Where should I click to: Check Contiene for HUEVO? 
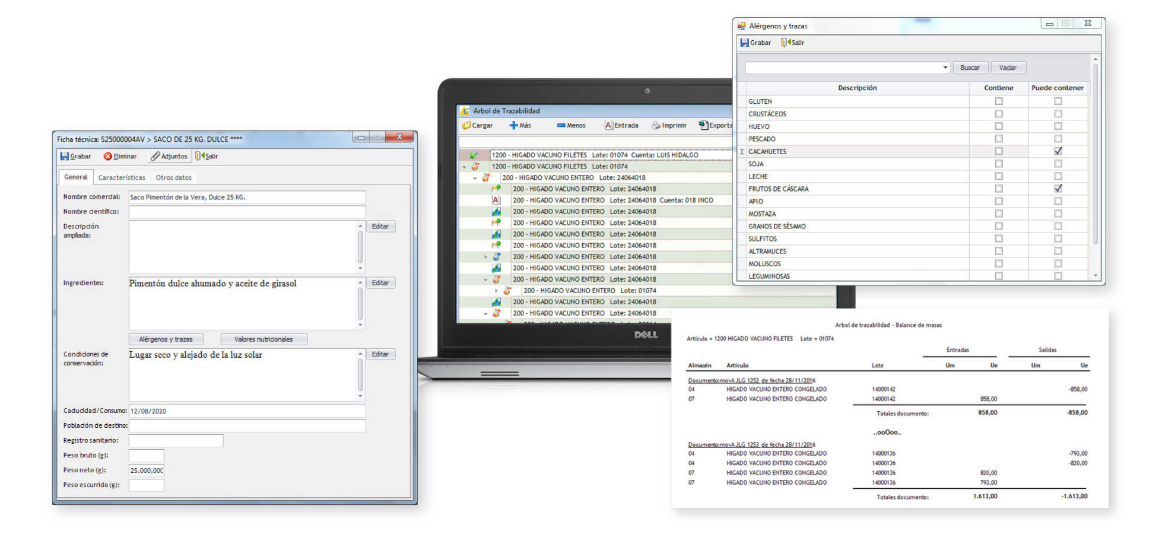click(999, 127)
